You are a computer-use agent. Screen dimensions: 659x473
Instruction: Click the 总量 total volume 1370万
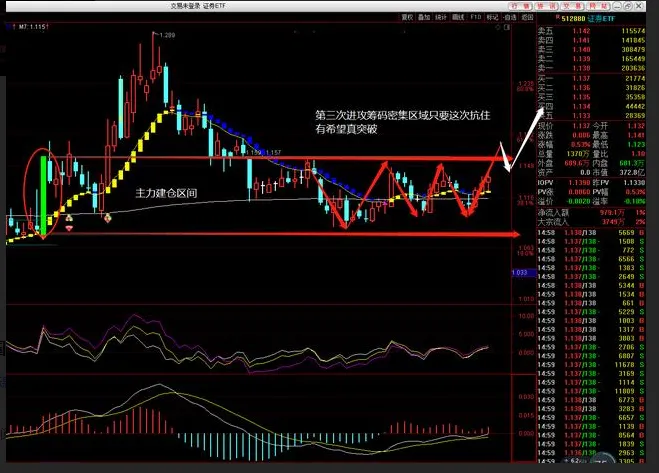click(577, 153)
